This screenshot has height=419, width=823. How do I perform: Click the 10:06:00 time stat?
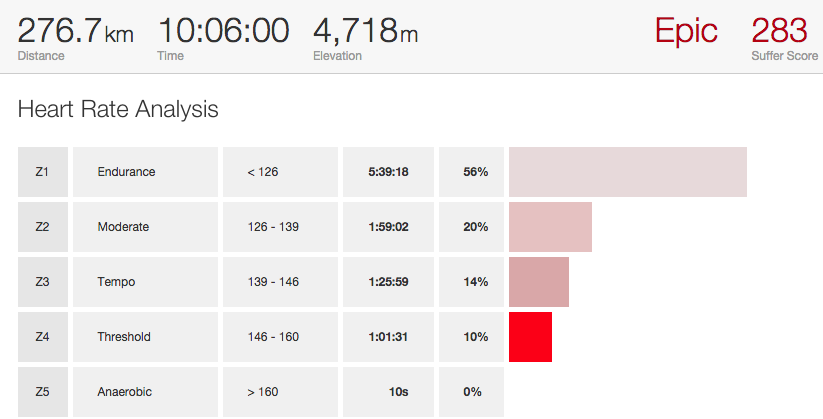click(x=223, y=31)
